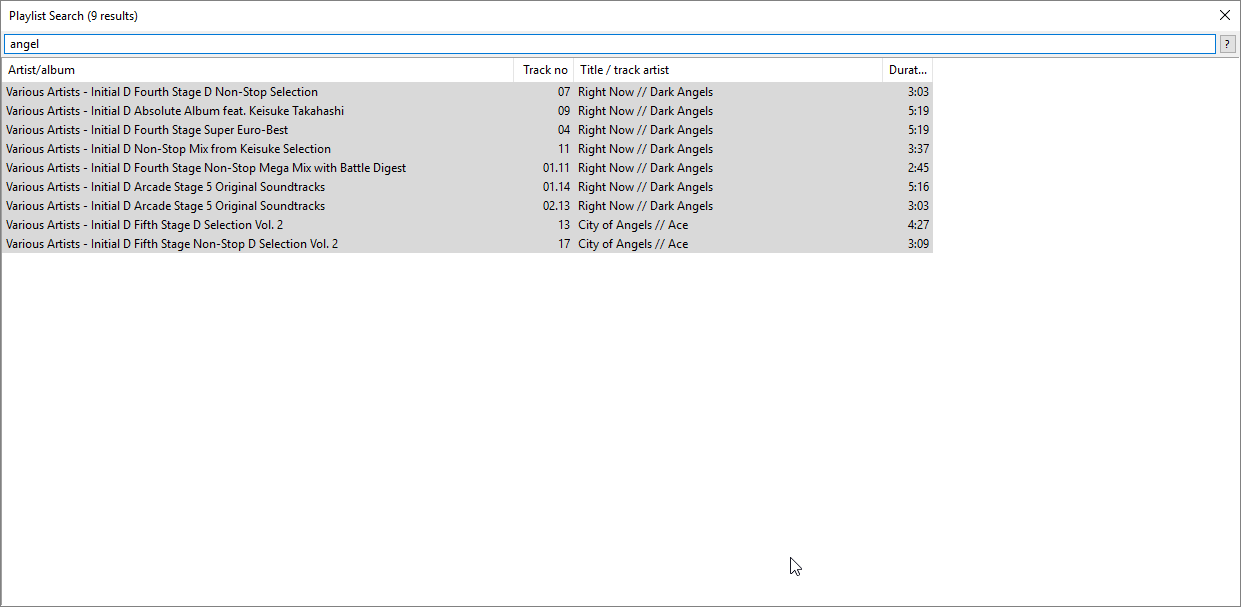
Task: Sort by the Track no column header
Action: click(x=544, y=70)
